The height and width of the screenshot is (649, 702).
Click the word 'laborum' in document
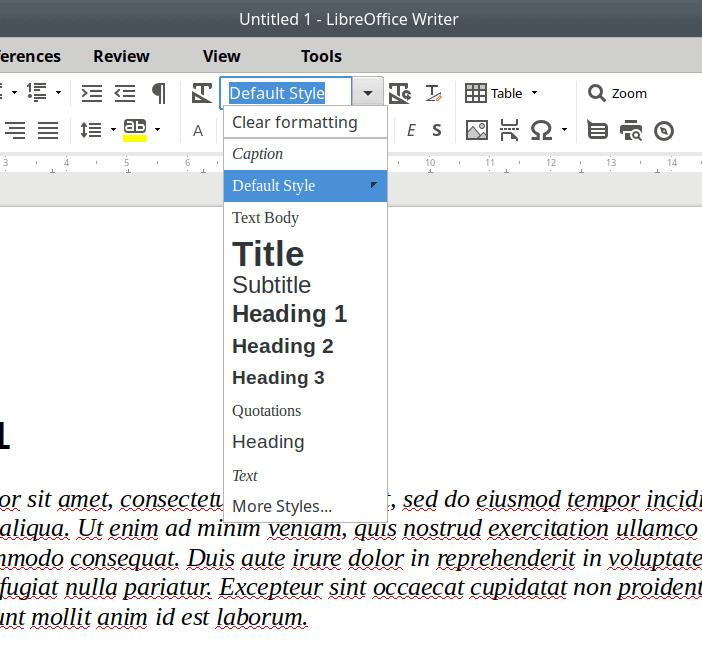pyautogui.click(x=262, y=618)
